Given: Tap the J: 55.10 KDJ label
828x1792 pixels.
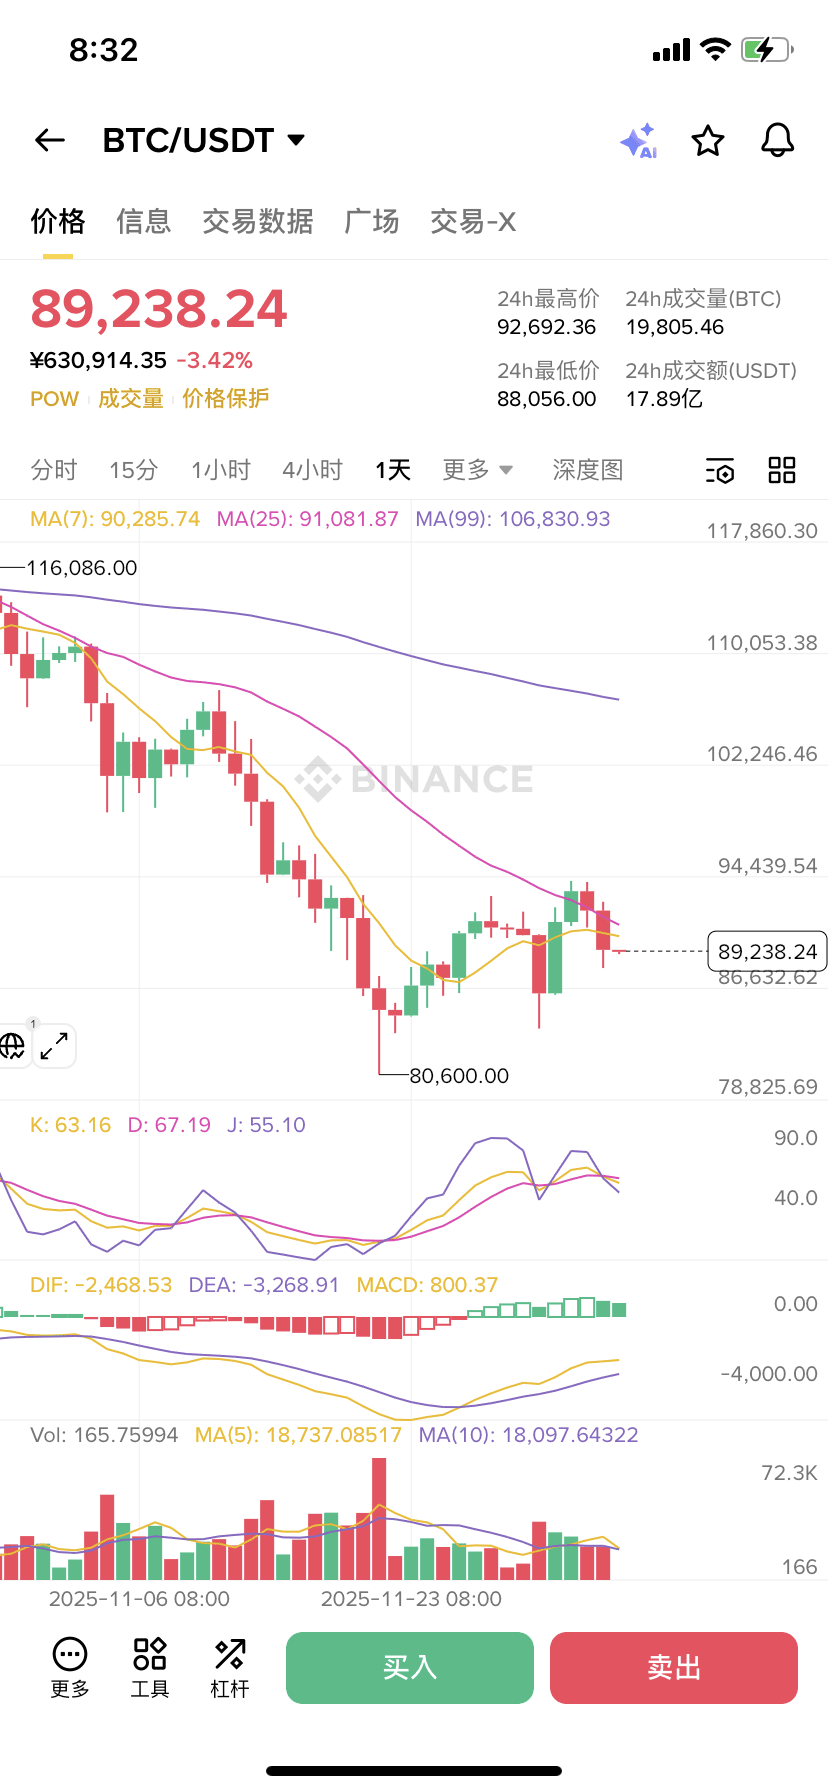Looking at the screenshot, I should coord(266,1125).
